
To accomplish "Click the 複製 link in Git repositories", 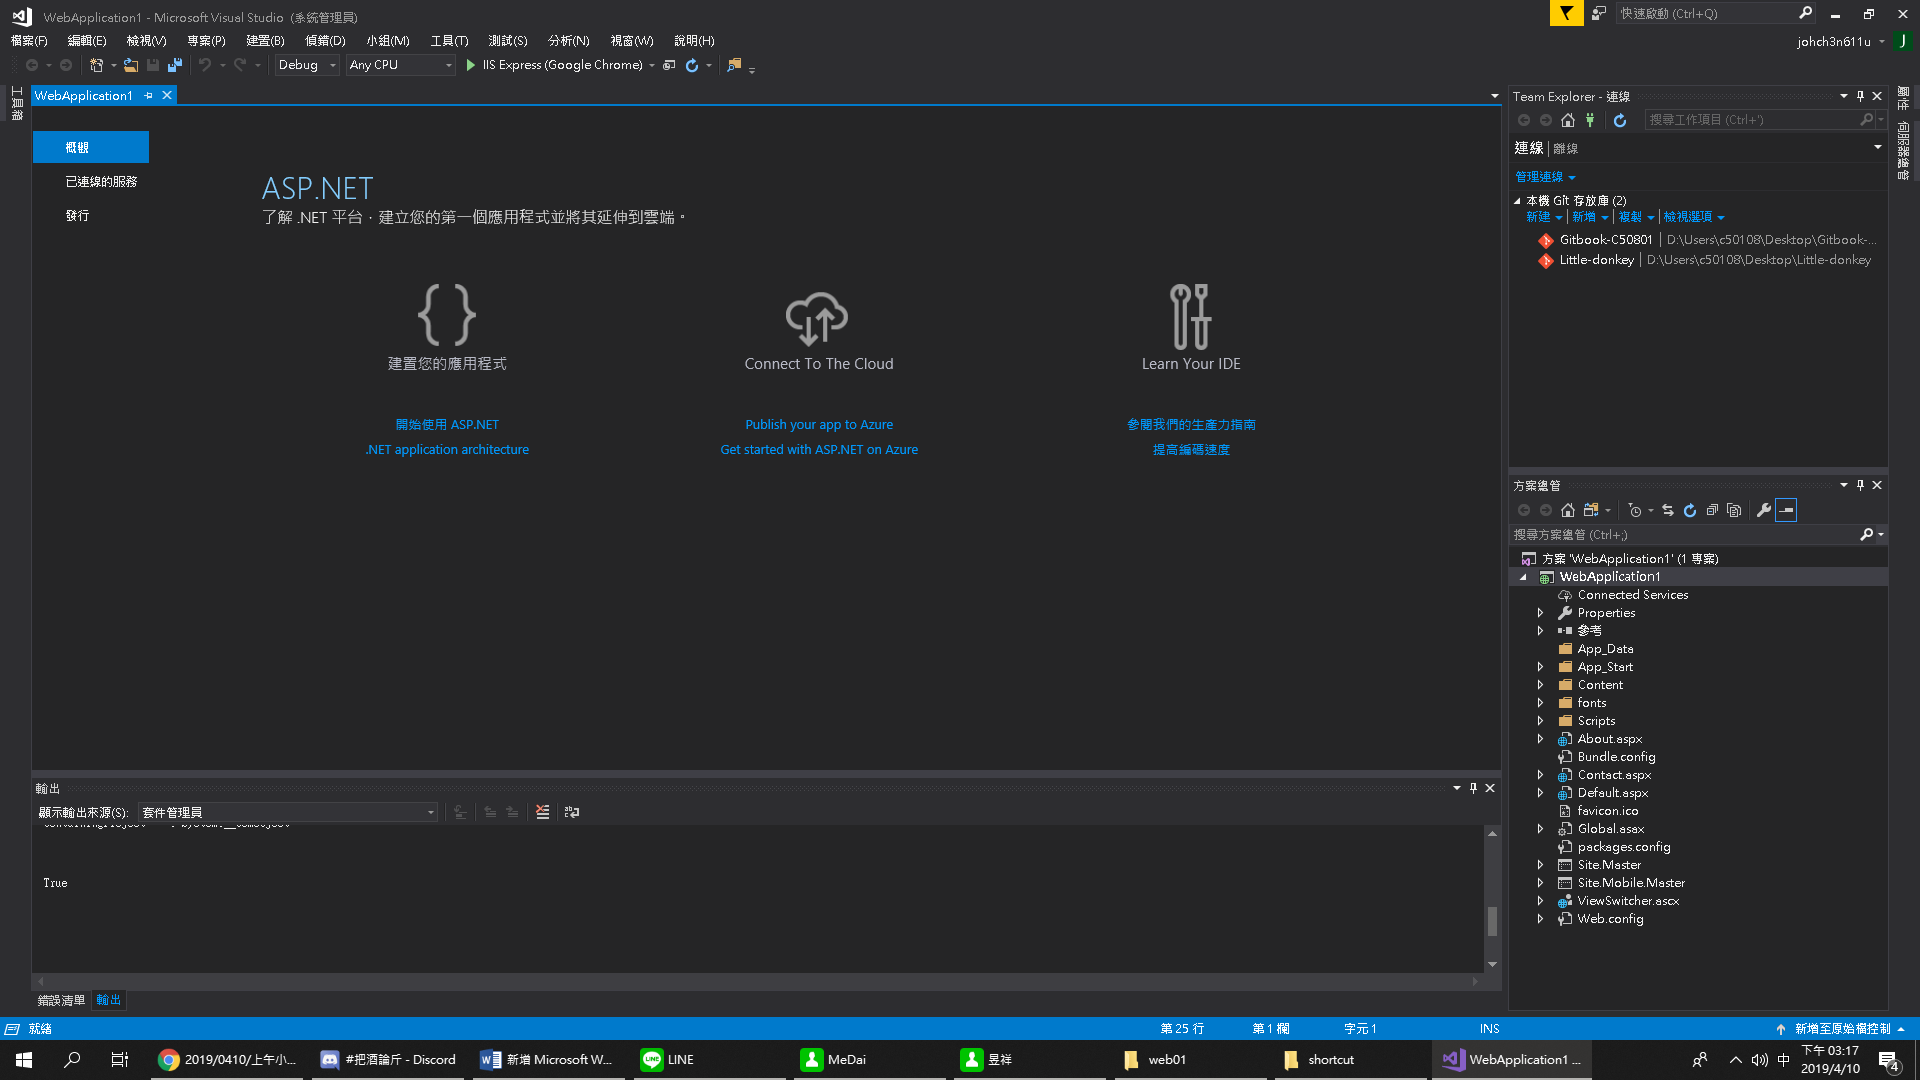I will 1631,217.
